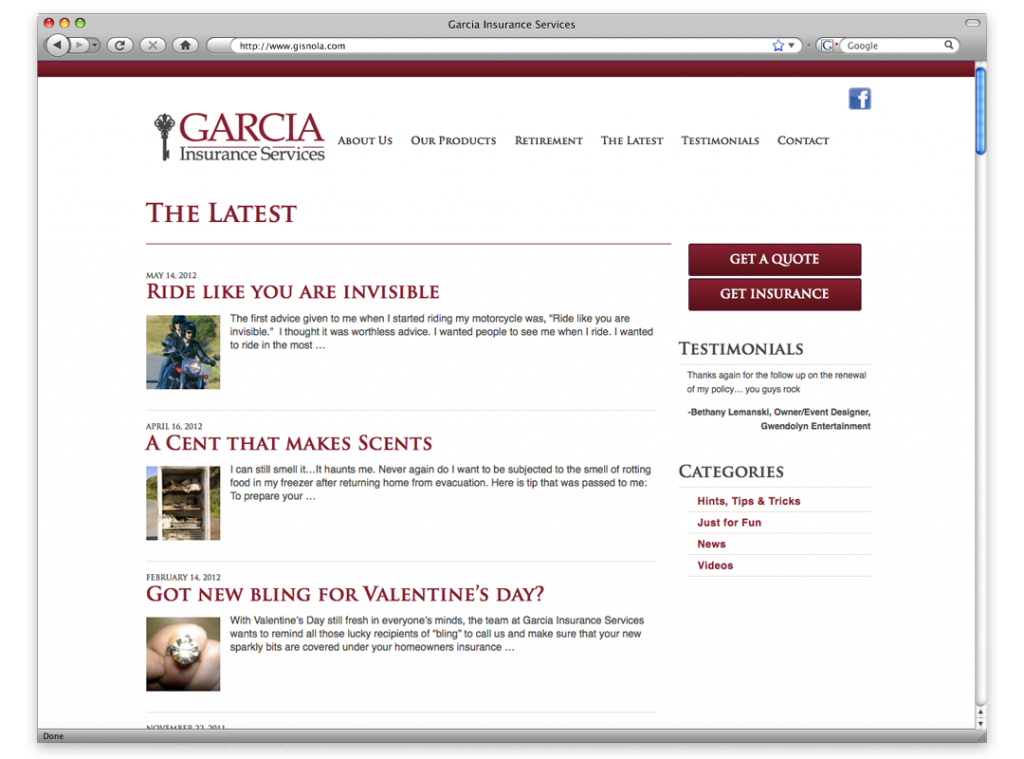Click the Bethany Lemanski testimonial attribution
This screenshot has height=759, width=1024.
pos(779,419)
